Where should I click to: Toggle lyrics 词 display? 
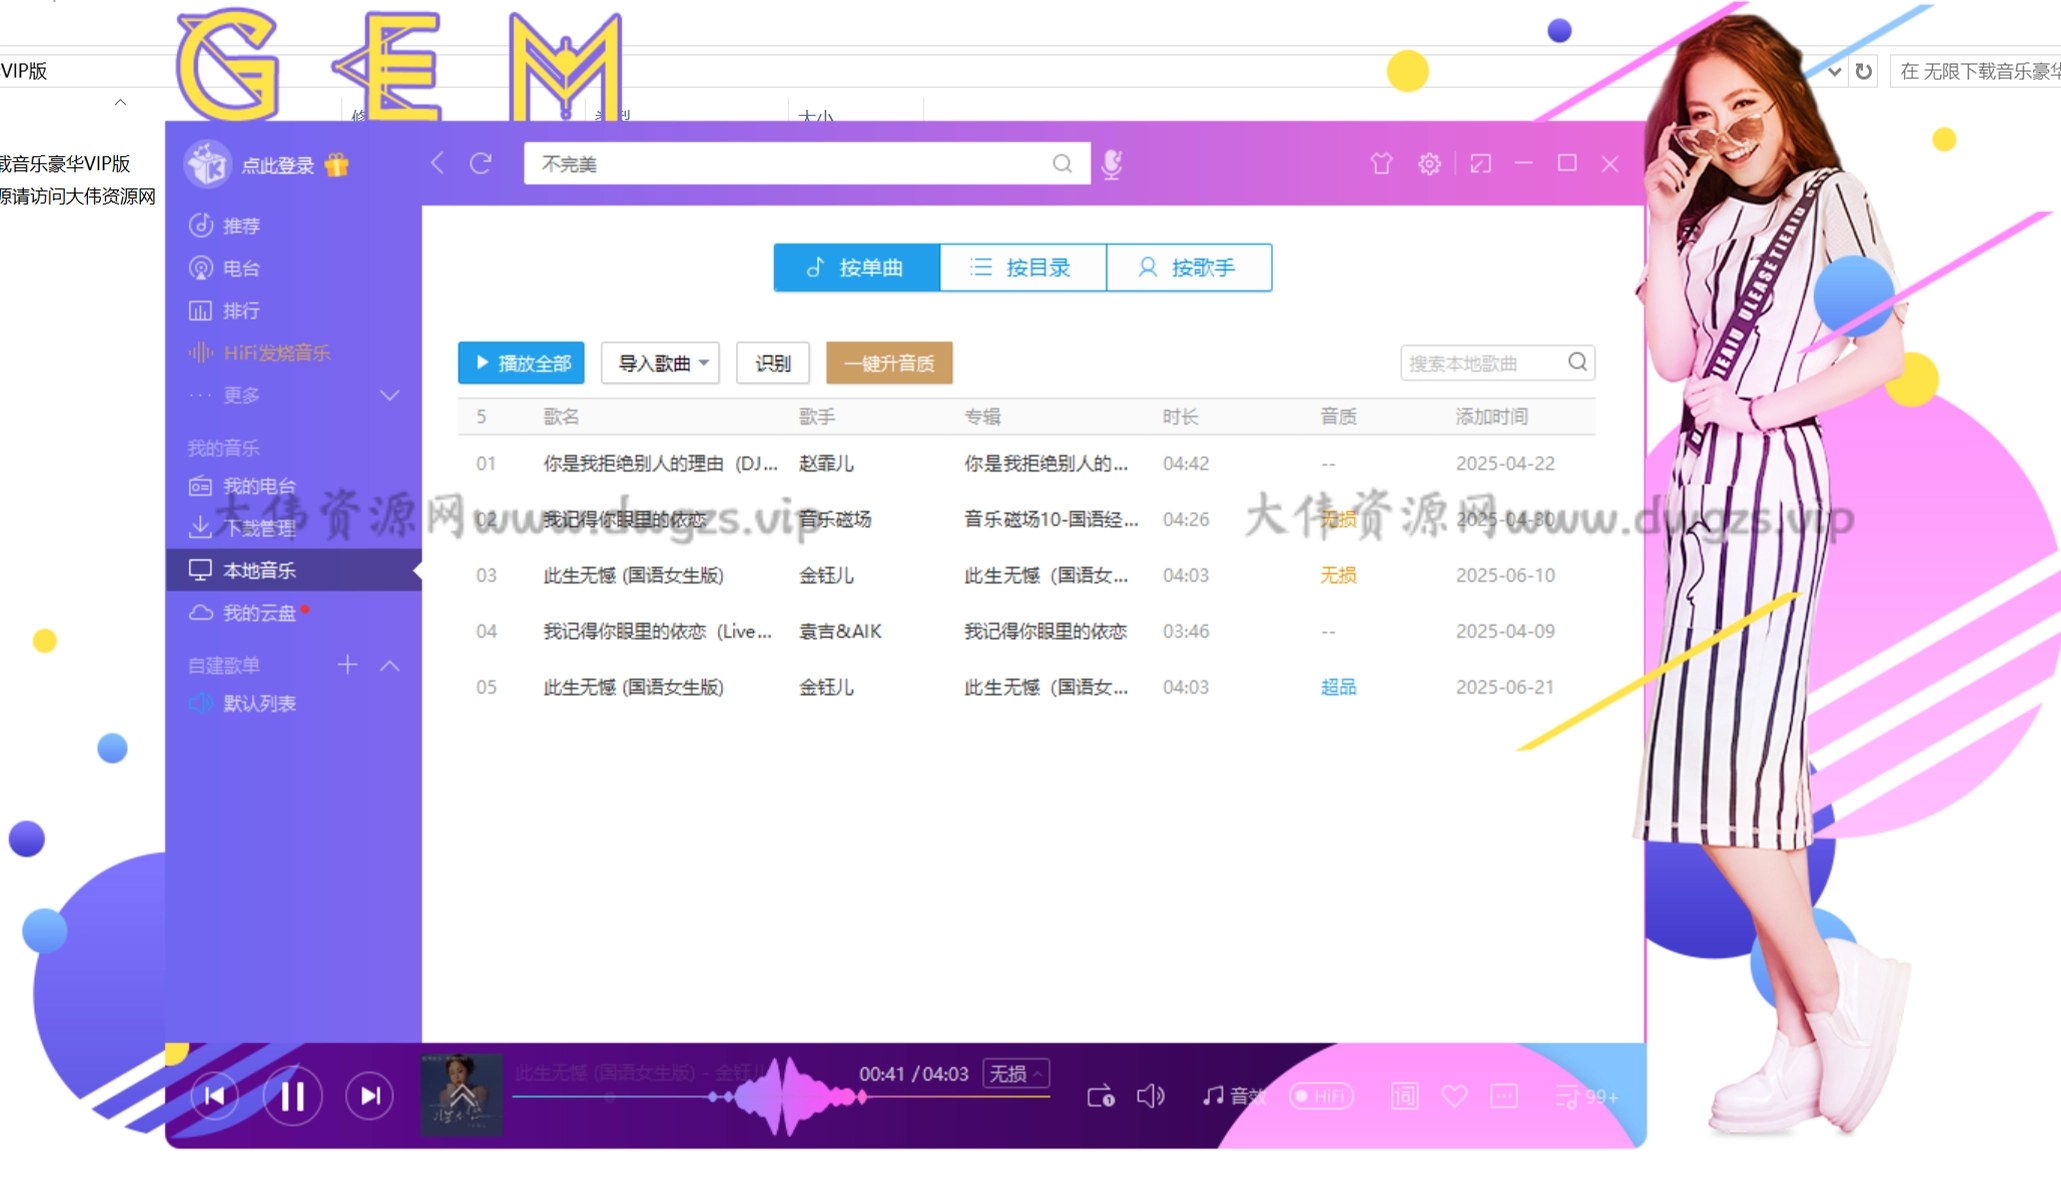[1404, 1096]
